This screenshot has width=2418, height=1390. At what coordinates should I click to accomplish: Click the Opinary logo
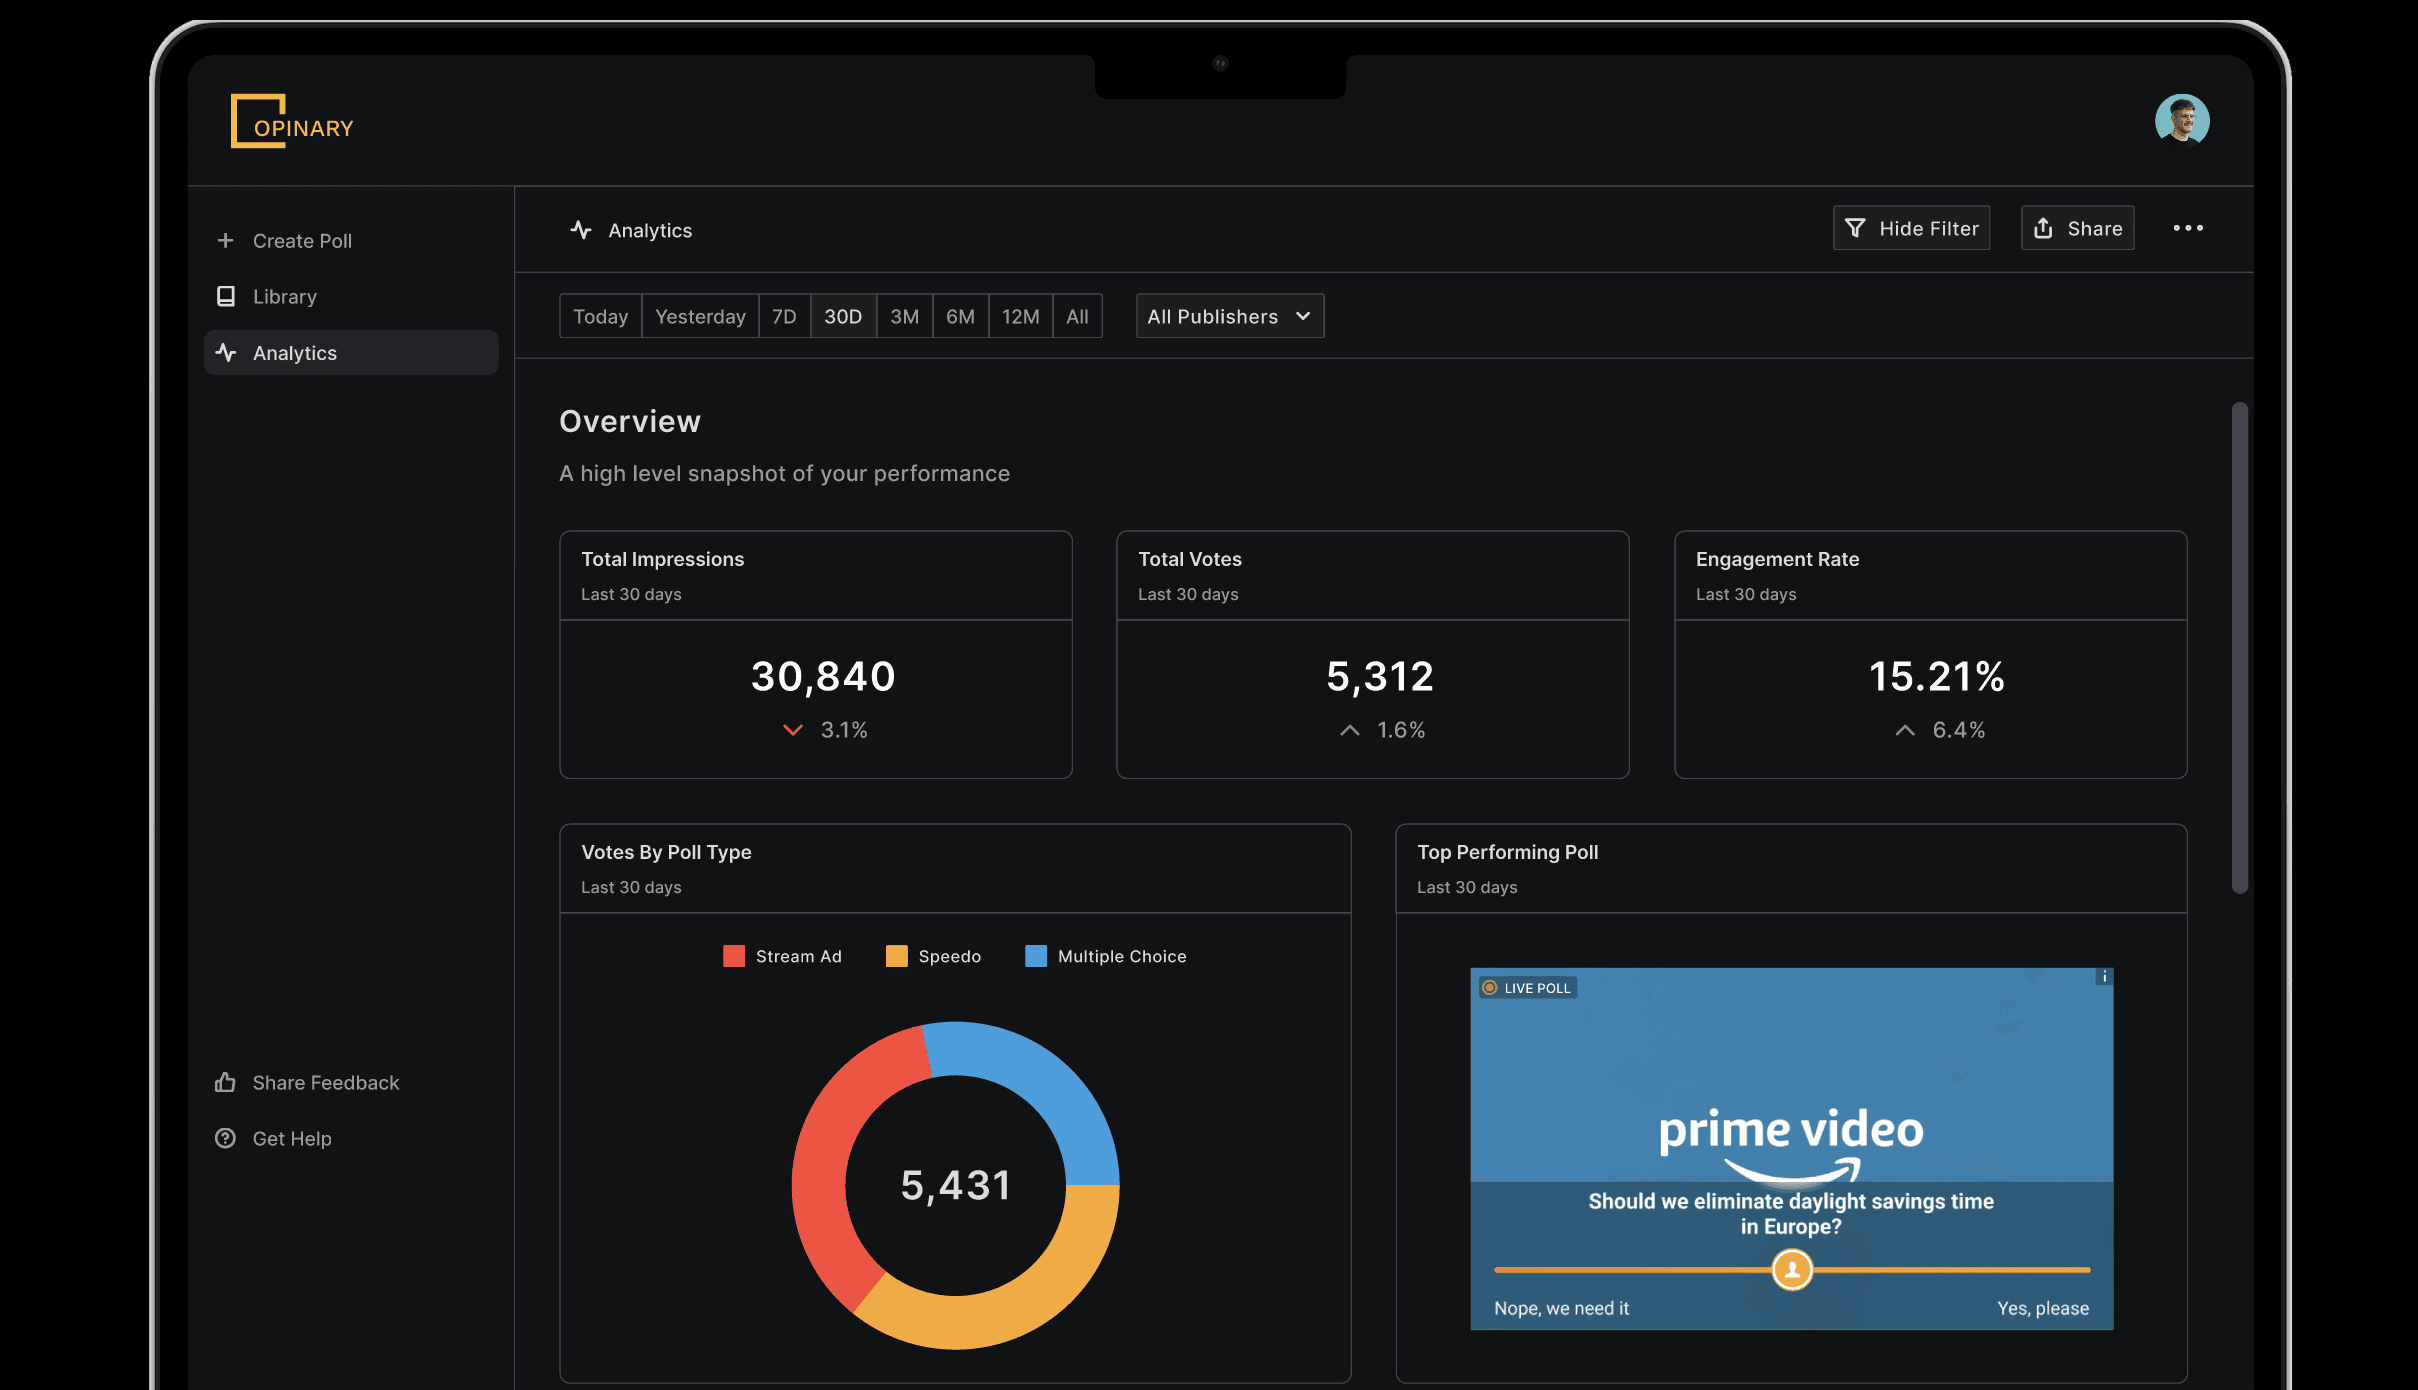(x=291, y=121)
